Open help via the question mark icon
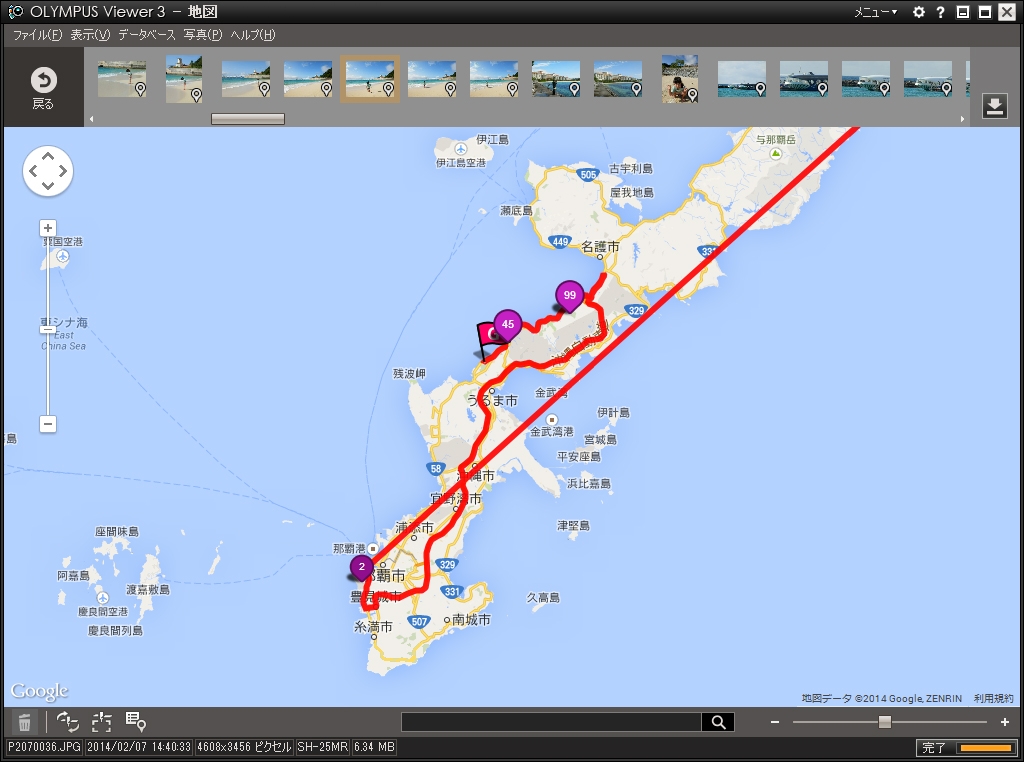 [x=940, y=12]
